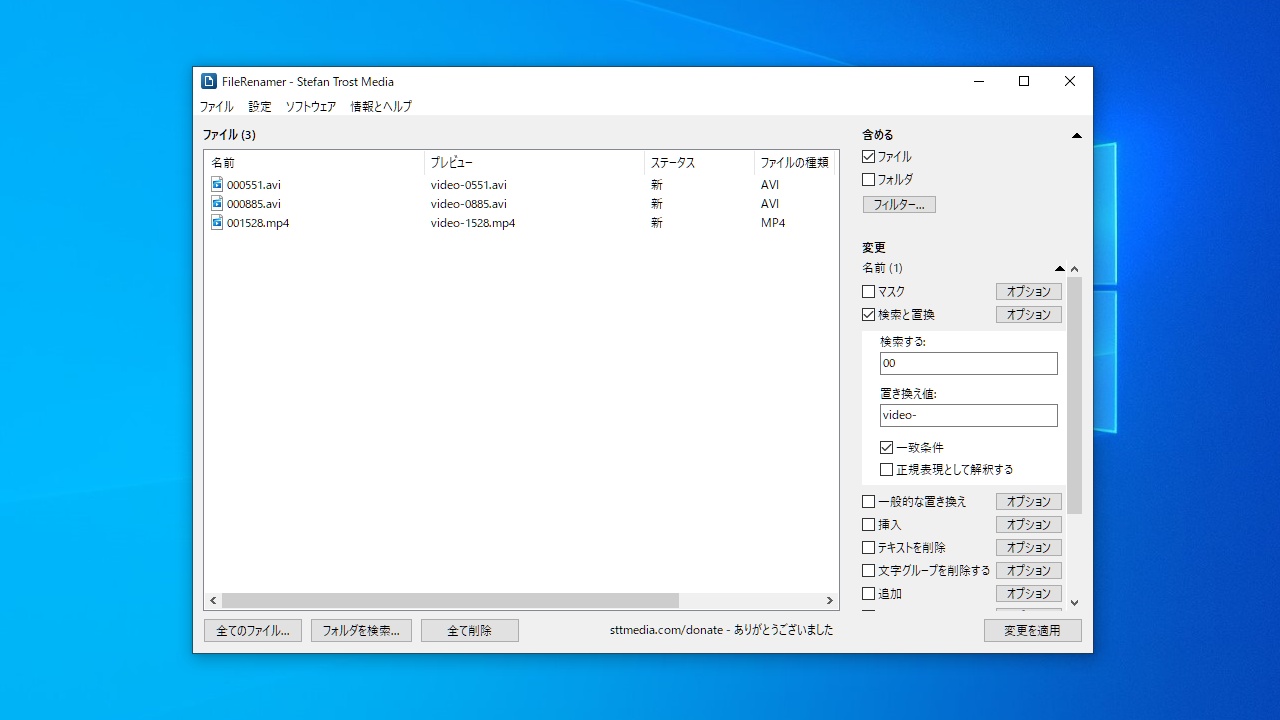Click the file list scroll left arrow

point(213,601)
